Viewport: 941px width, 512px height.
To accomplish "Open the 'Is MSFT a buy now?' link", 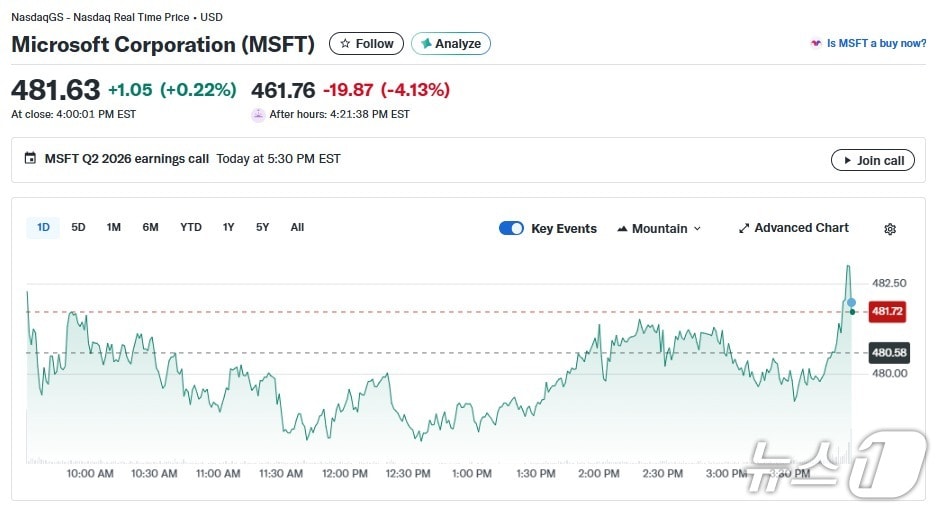I will 876,44.
